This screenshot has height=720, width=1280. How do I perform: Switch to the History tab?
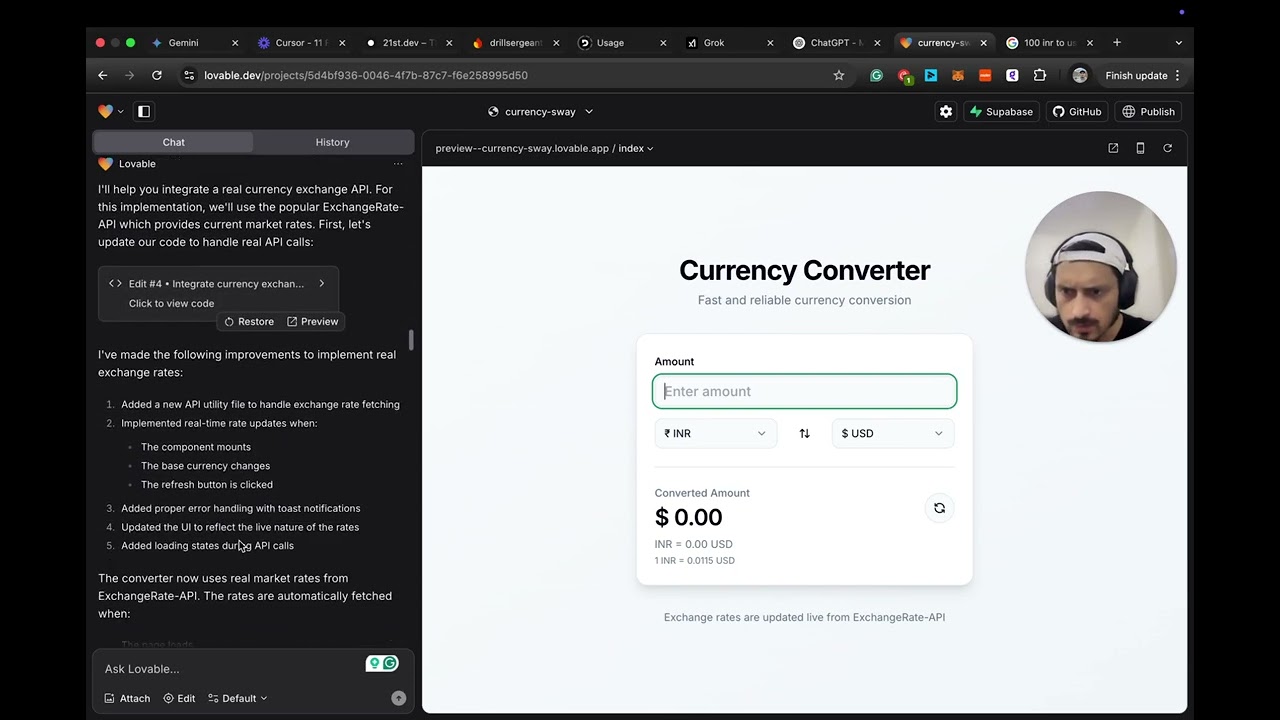pyautogui.click(x=332, y=142)
